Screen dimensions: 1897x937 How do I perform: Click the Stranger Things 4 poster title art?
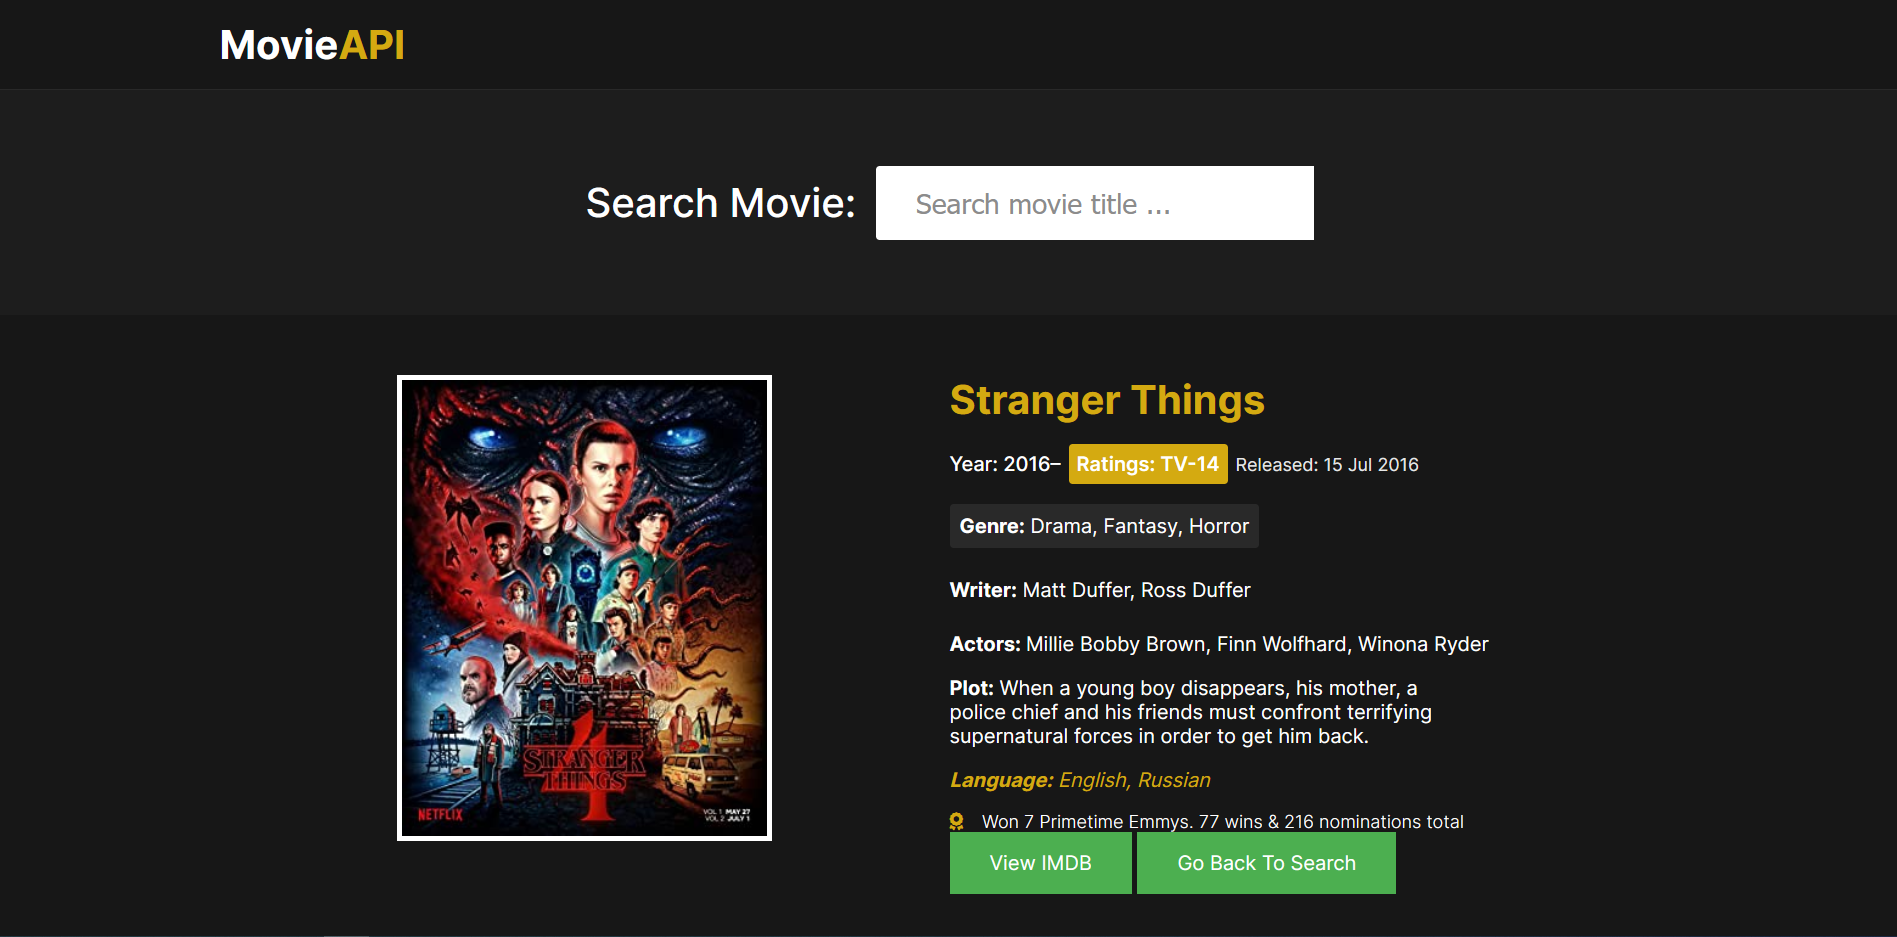(585, 775)
